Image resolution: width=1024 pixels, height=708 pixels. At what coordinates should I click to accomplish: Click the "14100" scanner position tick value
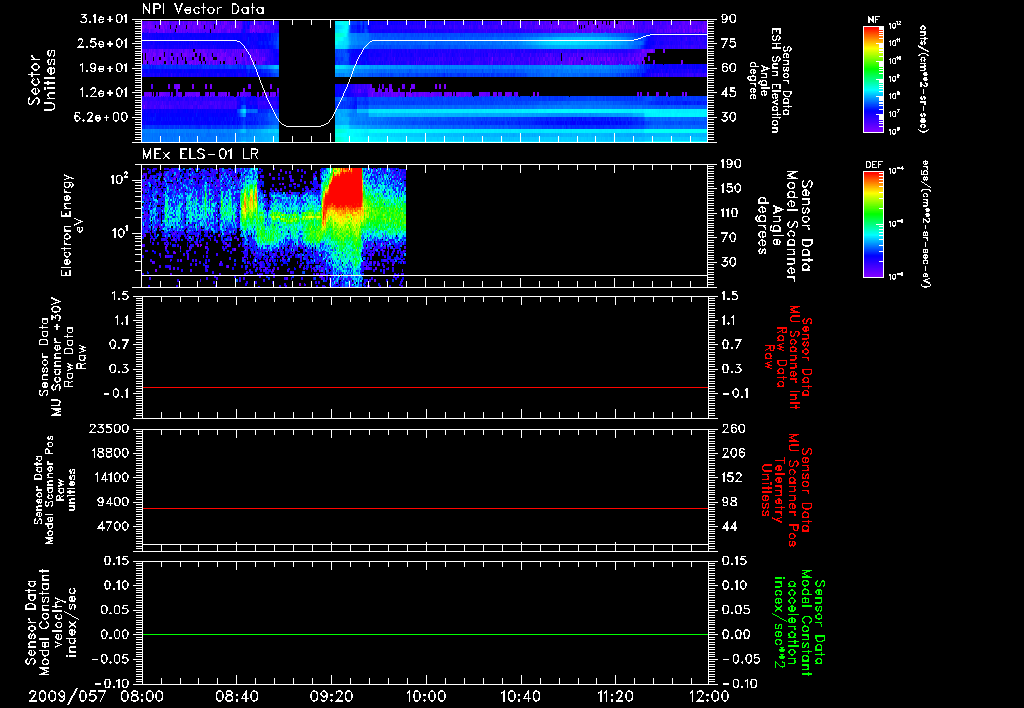[x=109, y=477]
